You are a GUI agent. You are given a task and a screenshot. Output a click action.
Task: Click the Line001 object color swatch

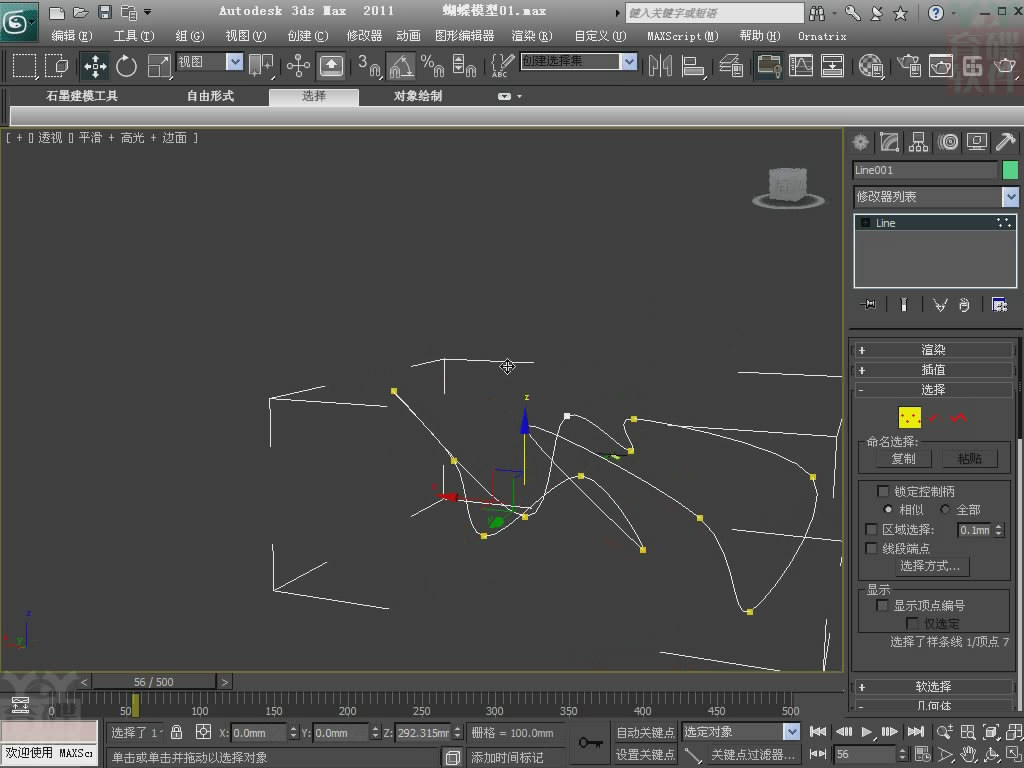1010,170
